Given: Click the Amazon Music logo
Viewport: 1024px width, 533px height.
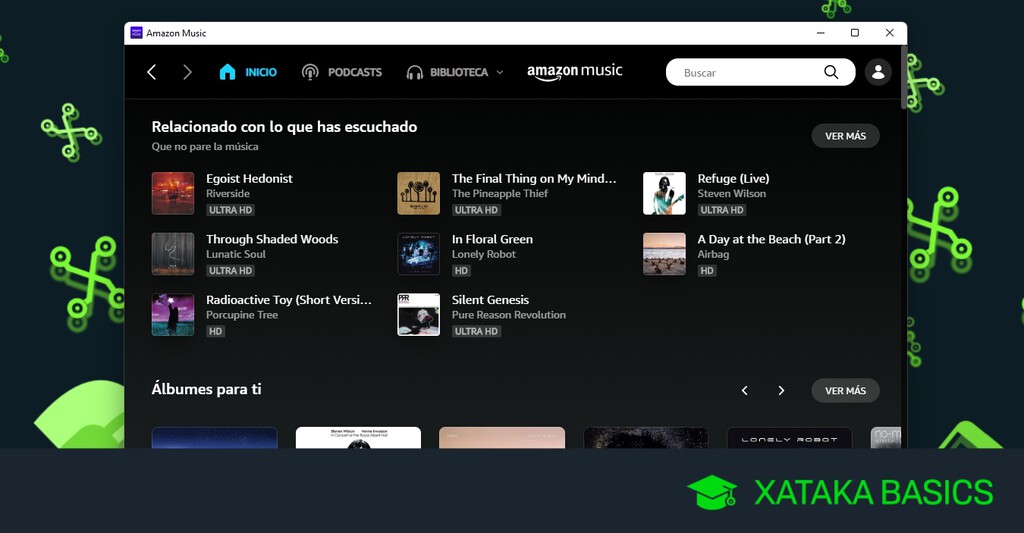Looking at the screenshot, I should coord(575,72).
